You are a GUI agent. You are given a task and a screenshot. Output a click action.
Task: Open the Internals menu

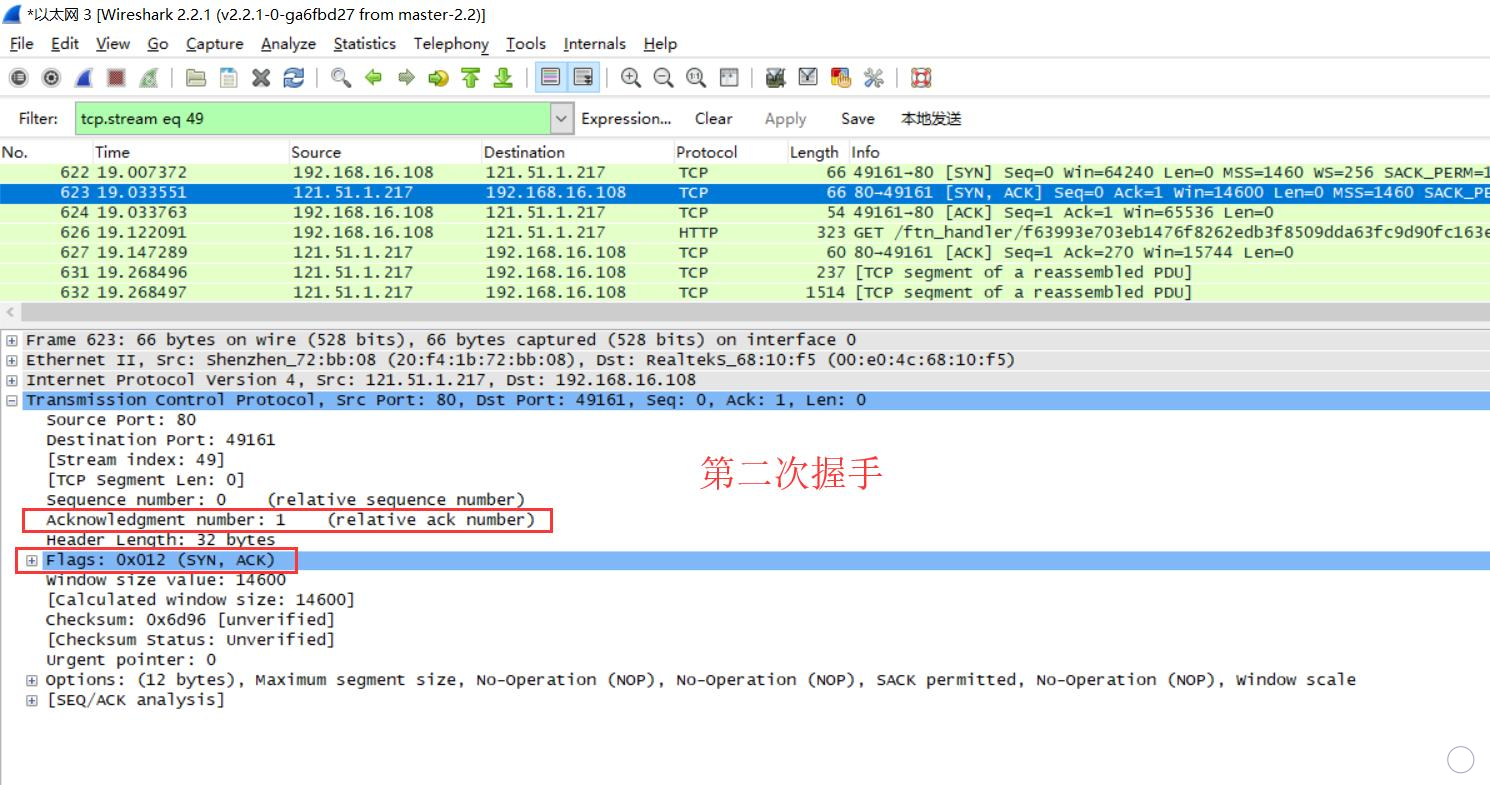pyautogui.click(x=594, y=44)
